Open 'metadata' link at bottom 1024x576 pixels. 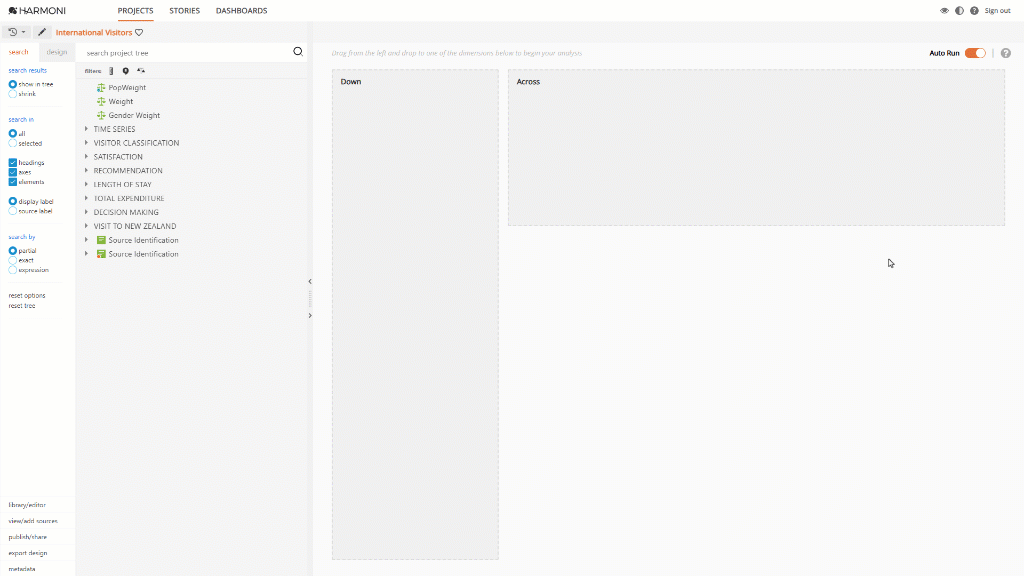tap(22, 569)
